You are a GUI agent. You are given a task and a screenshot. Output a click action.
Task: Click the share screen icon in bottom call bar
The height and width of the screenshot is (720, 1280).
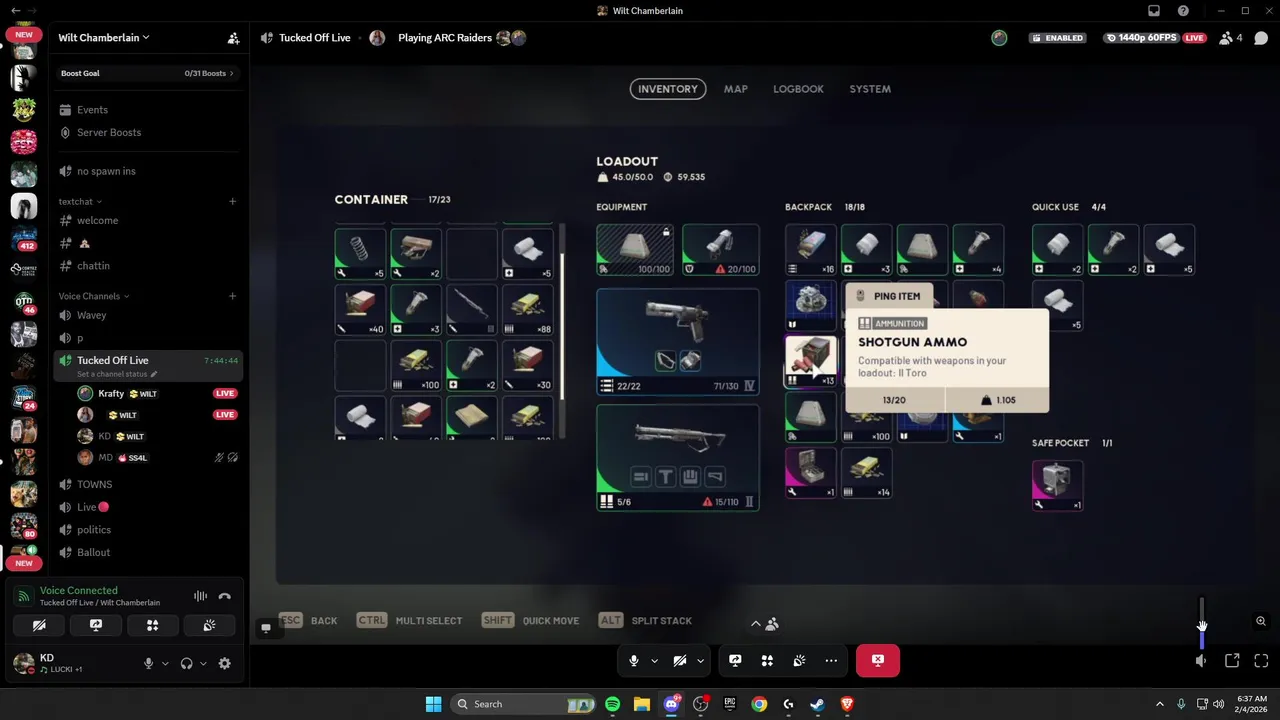click(x=735, y=661)
